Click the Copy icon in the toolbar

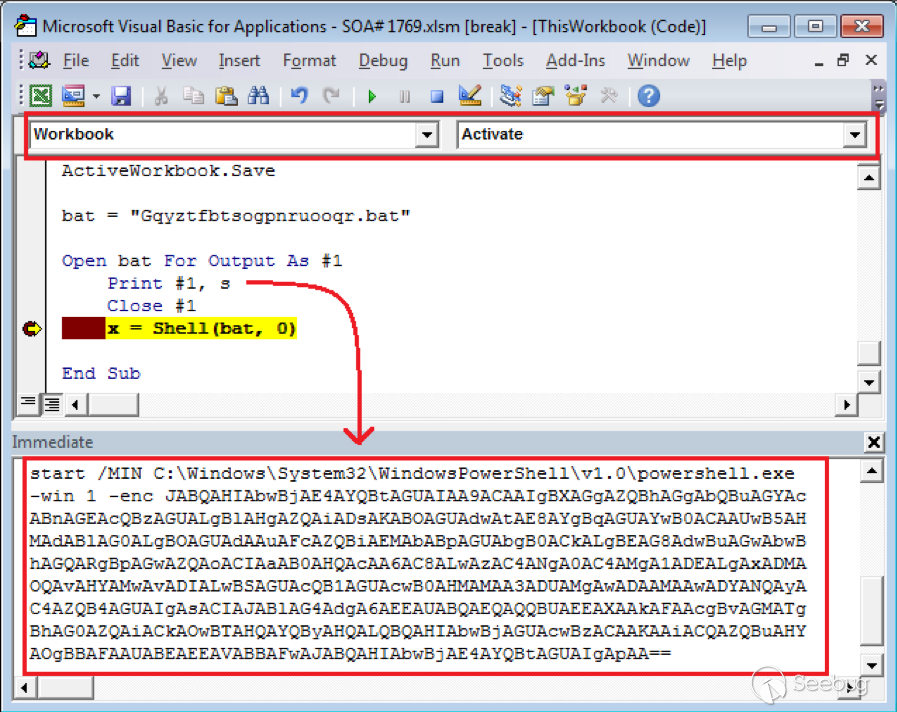click(193, 96)
